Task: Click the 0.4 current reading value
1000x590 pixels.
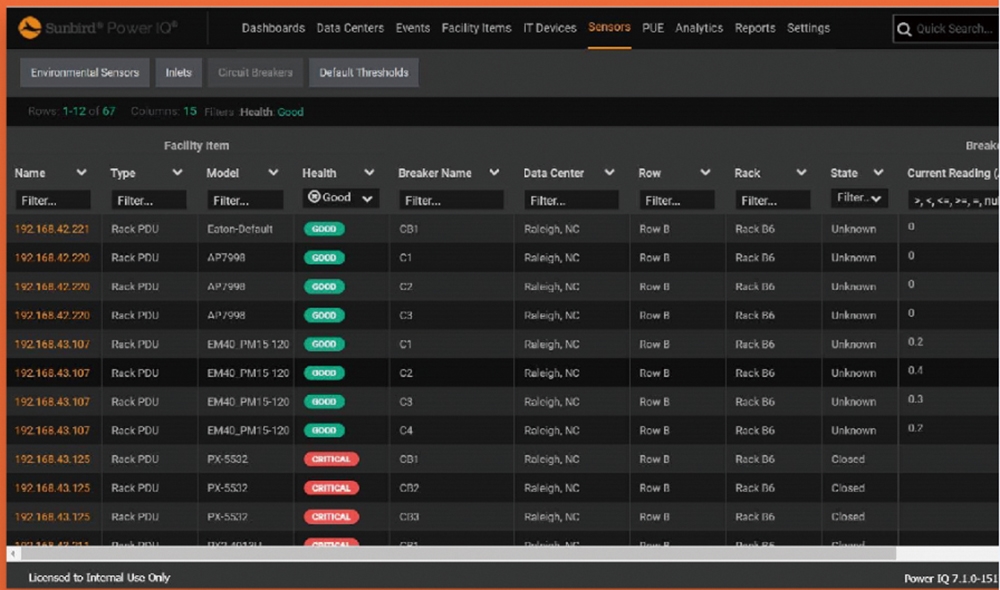Action: (x=915, y=370)
